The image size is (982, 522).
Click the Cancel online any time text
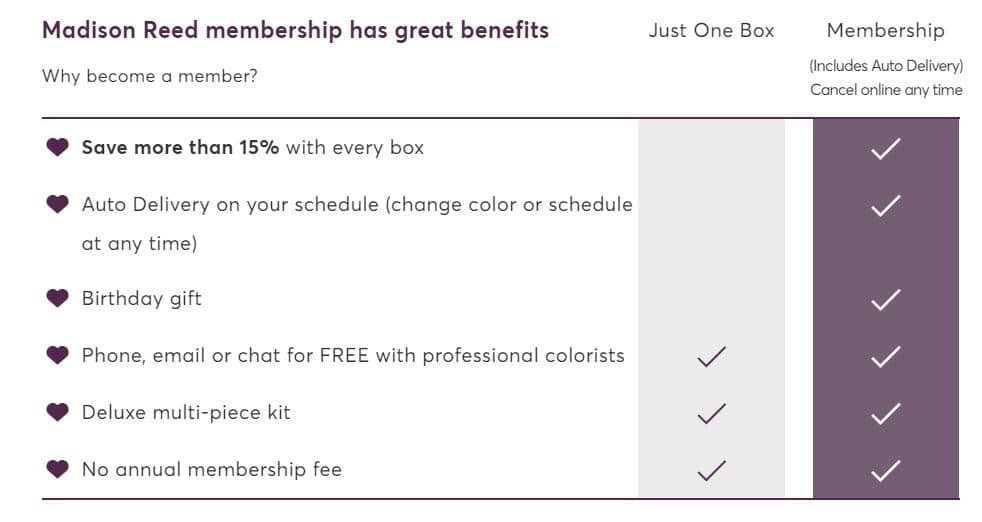886,90
